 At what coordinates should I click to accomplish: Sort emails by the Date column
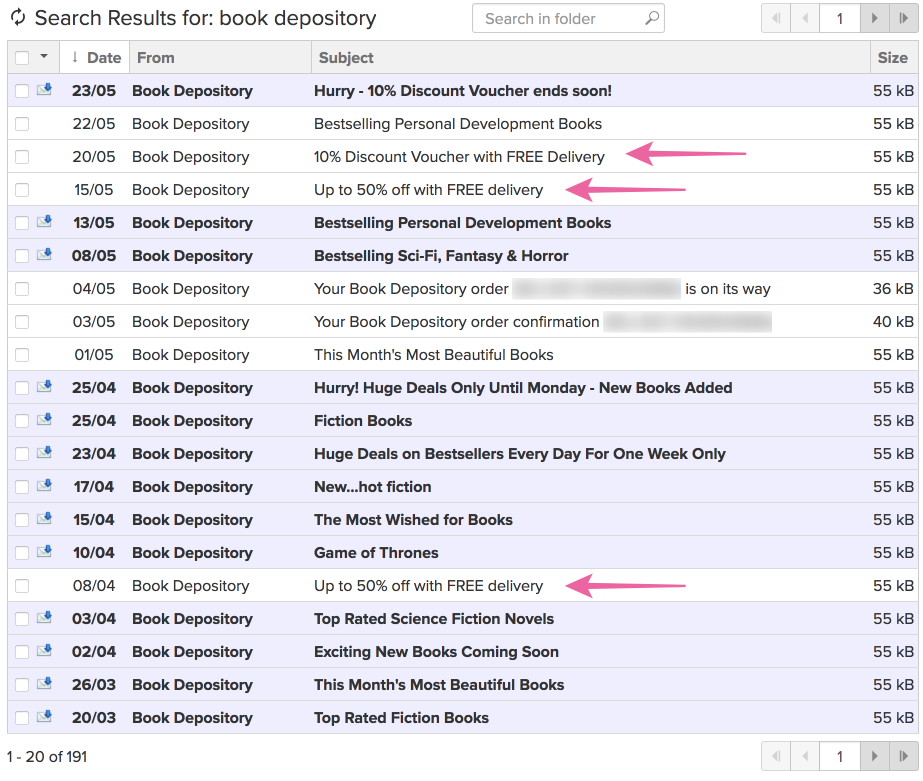95,58
